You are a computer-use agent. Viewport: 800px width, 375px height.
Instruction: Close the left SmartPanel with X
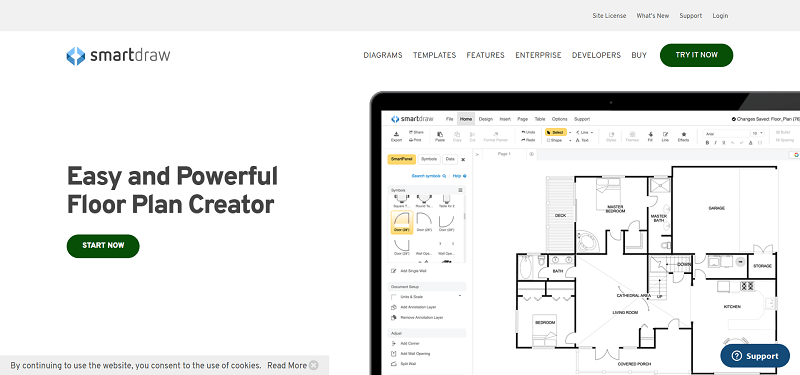click(463, 160)
